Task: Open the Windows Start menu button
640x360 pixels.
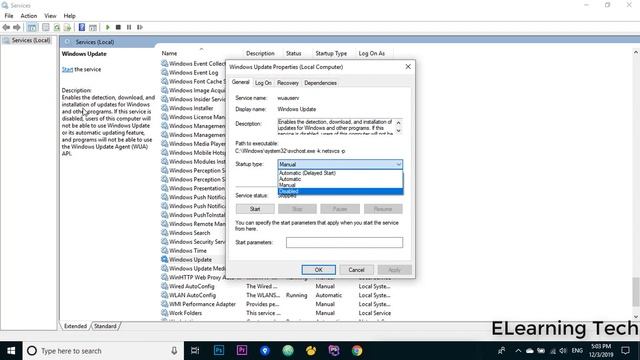Action: 11,351
